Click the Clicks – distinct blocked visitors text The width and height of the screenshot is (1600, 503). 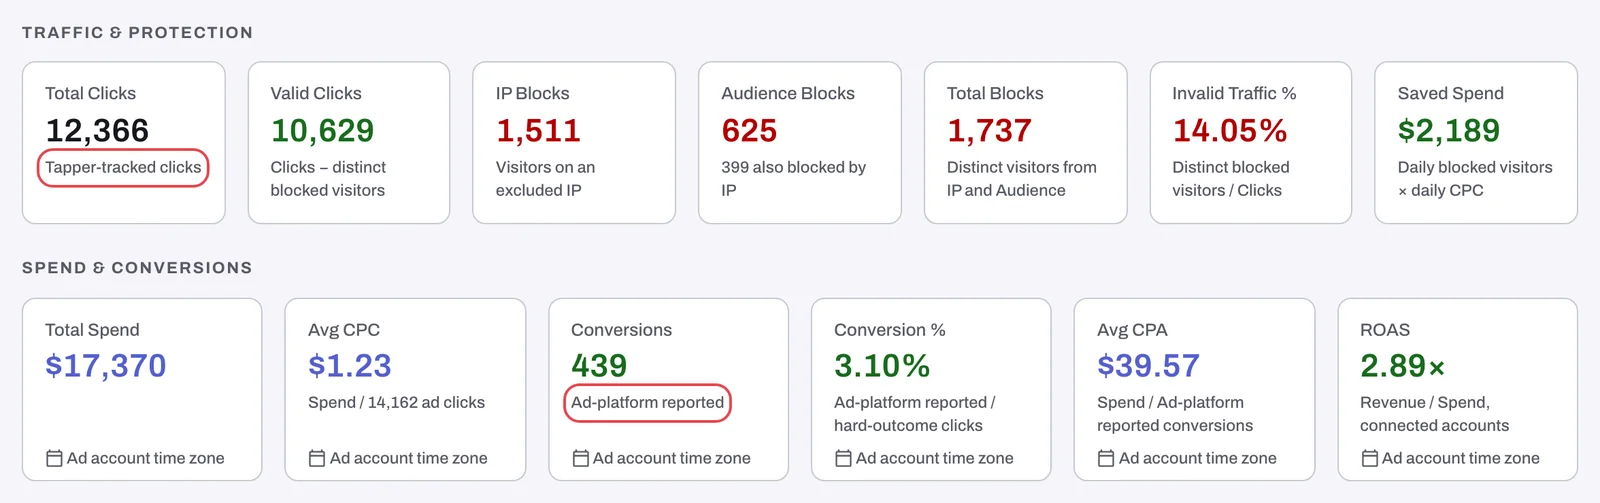(x=328, y=178)
